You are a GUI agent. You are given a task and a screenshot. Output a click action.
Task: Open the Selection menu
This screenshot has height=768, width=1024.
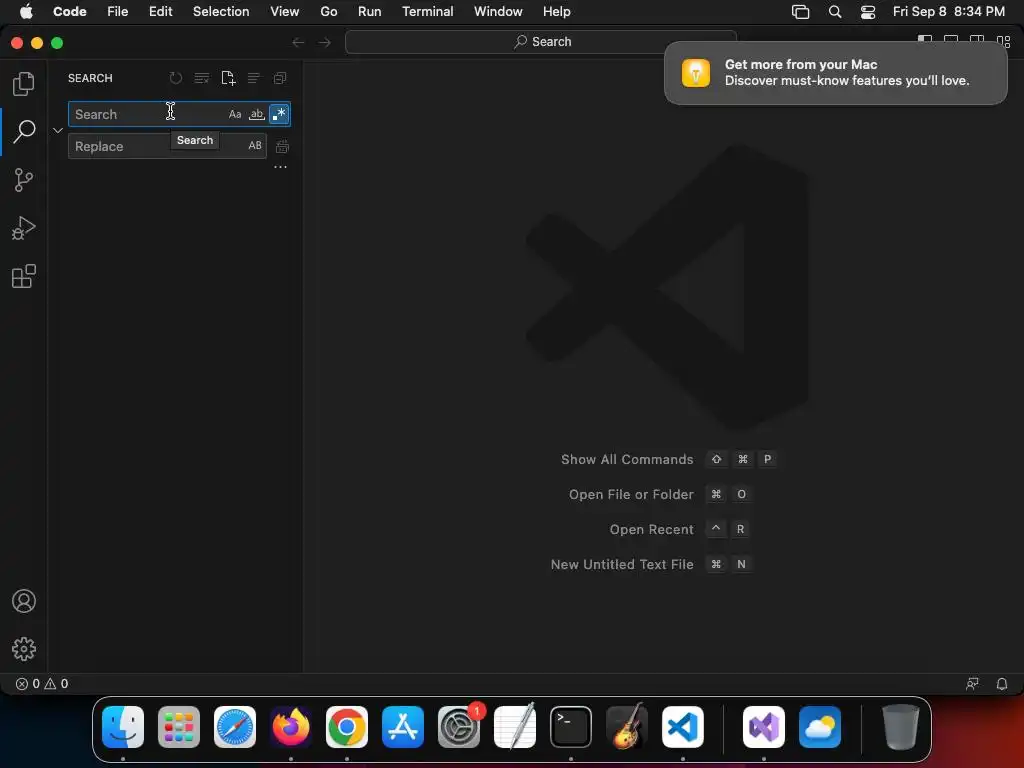[x=221, y=12]
